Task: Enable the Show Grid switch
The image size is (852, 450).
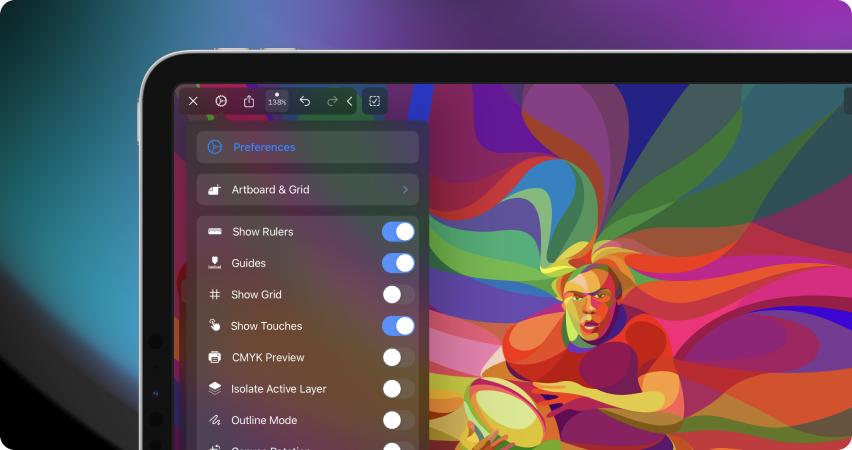Action: click(398, 295)
